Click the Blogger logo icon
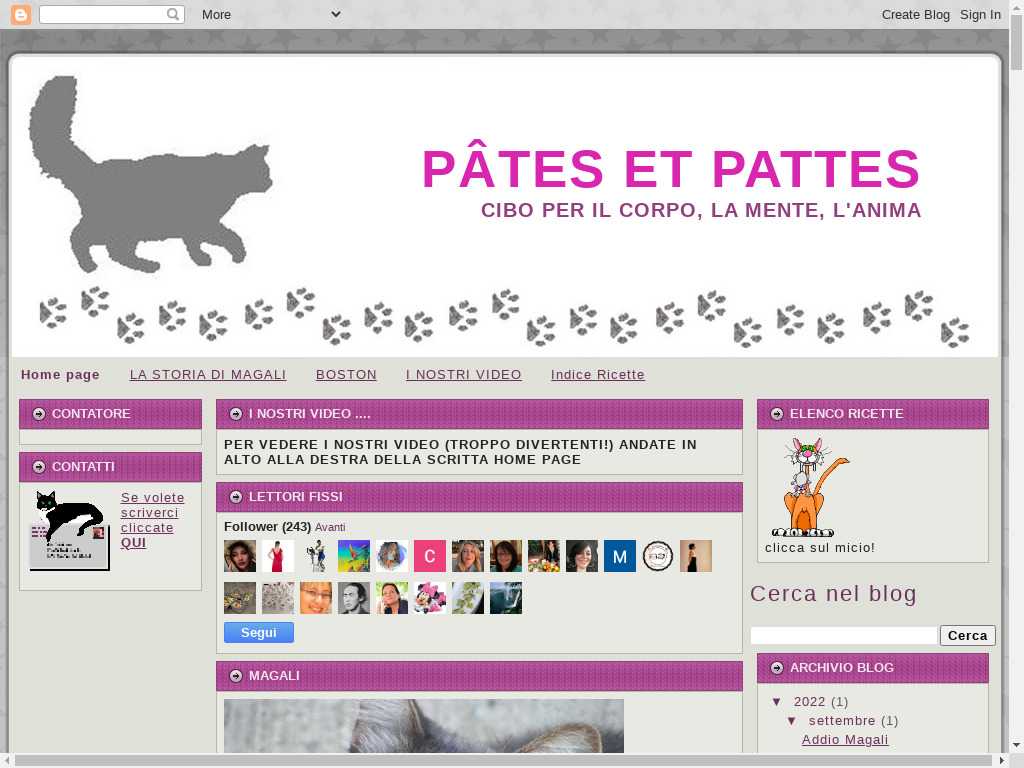1024x768 pixels. click(x=21, y=14)
